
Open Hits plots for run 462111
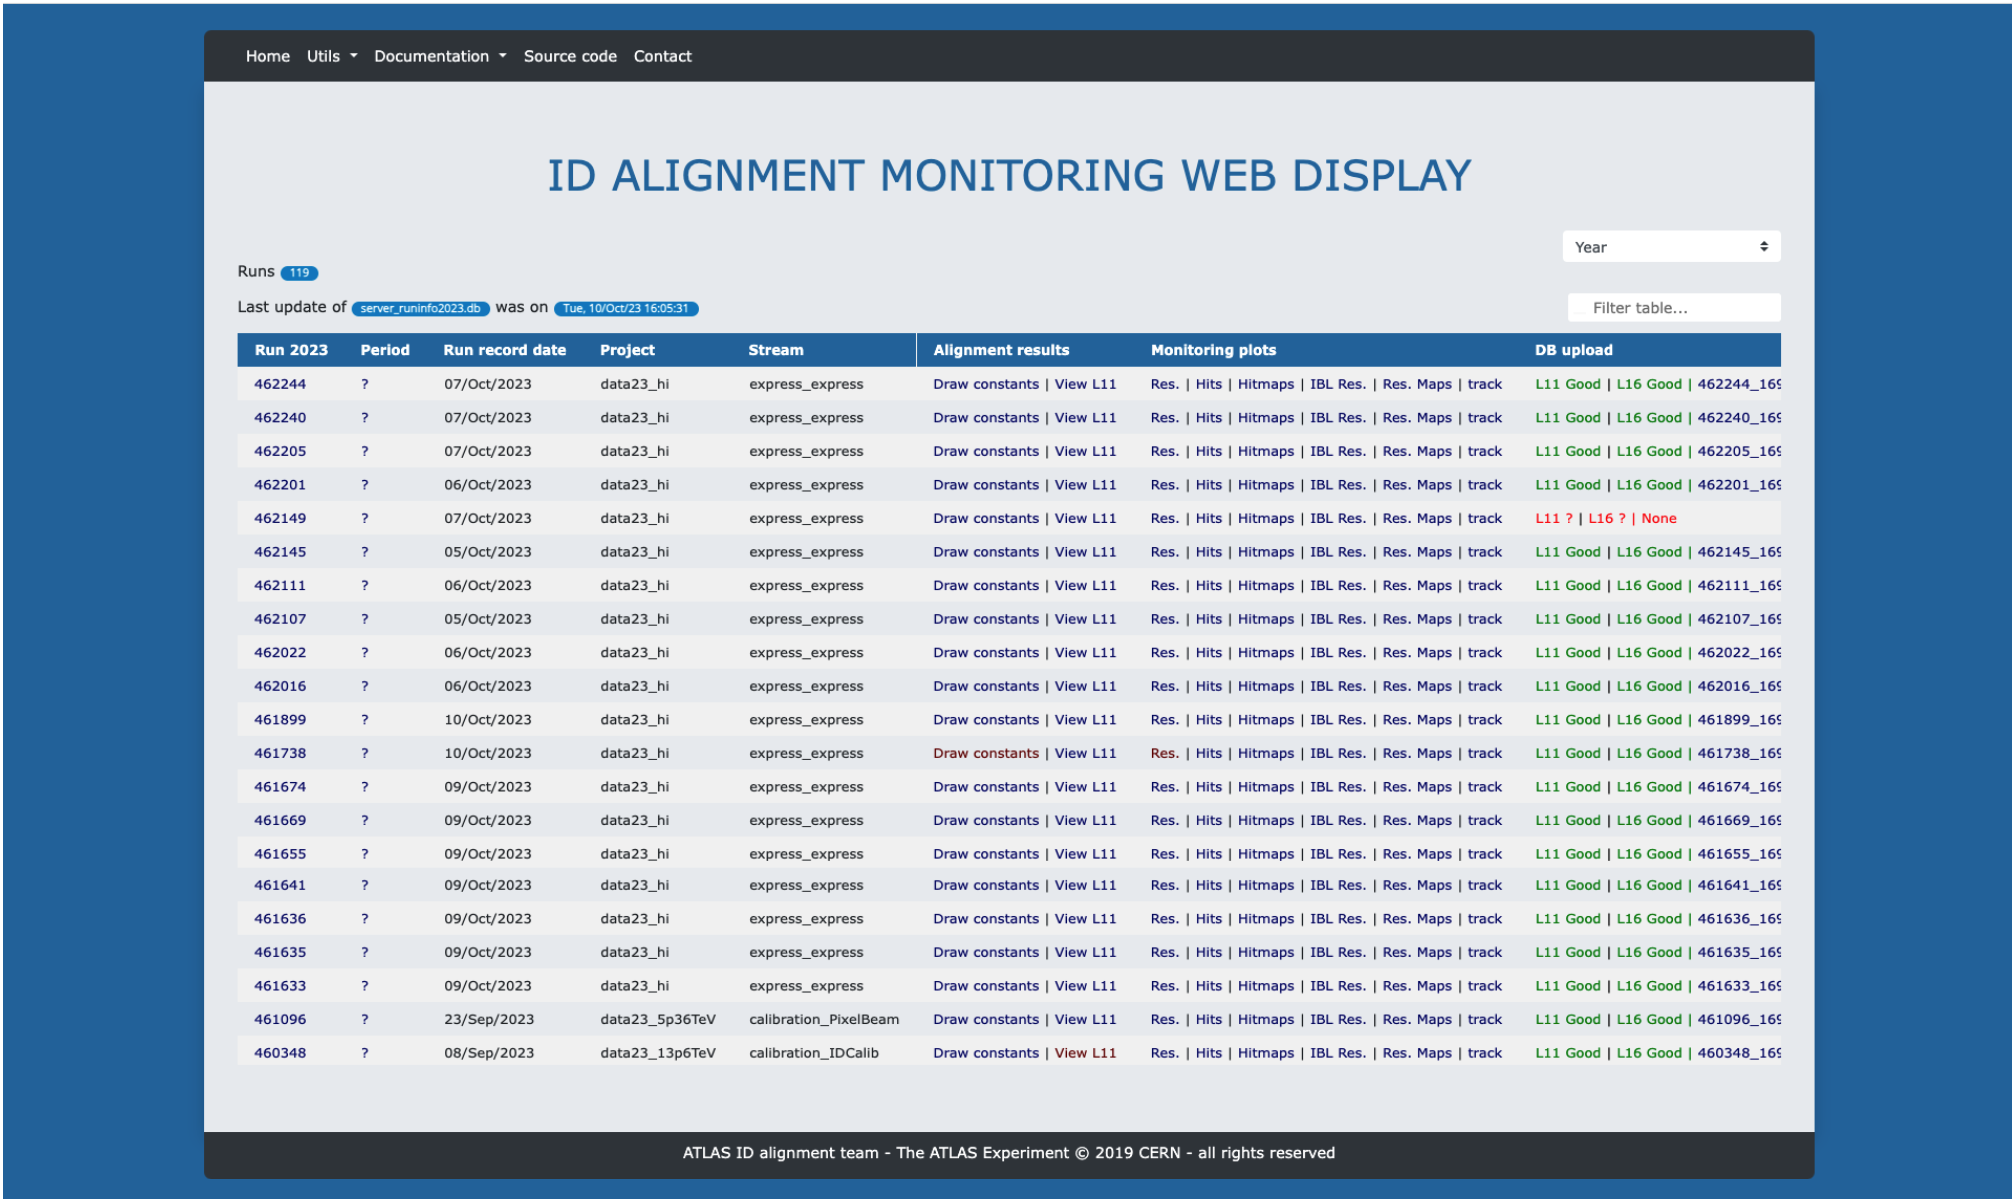pyautogui.click(x=1209, y=585)
